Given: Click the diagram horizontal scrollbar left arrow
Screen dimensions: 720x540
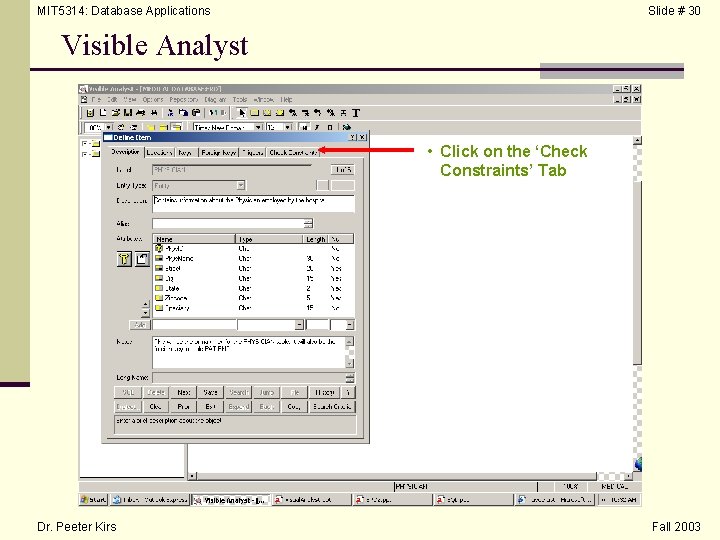Looking at the screenshot, I should coord(192,476).
